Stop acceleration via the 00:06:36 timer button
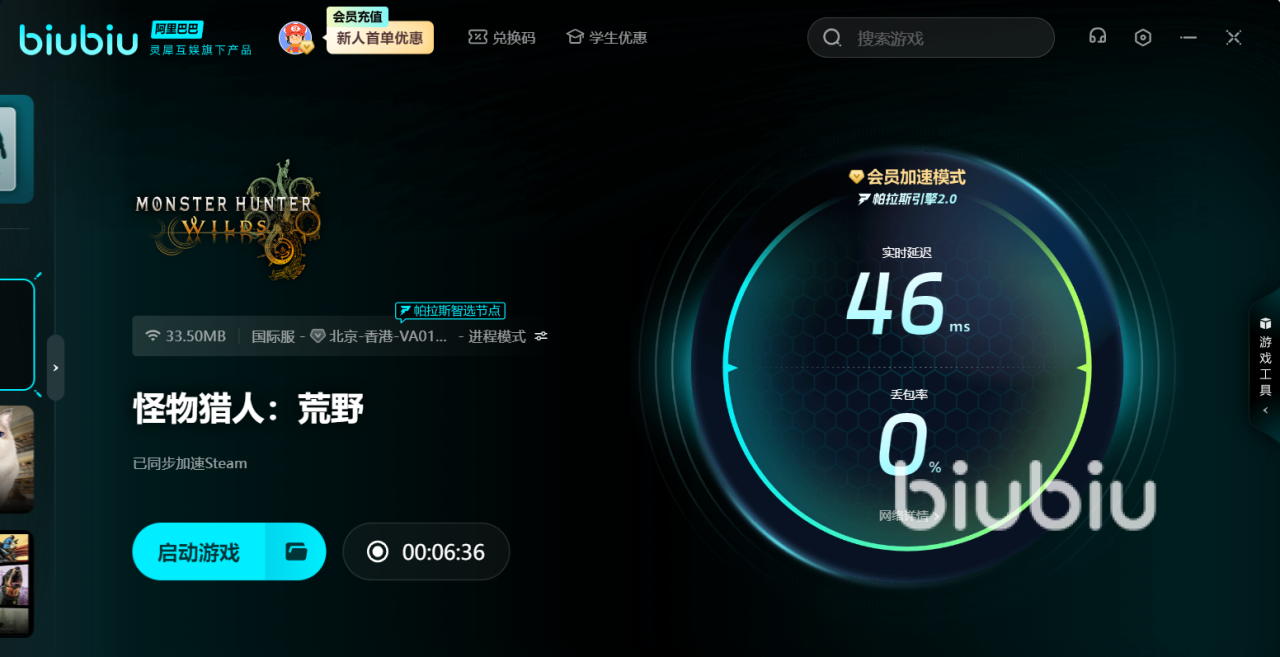1280x657 pixels. point(426,552)
